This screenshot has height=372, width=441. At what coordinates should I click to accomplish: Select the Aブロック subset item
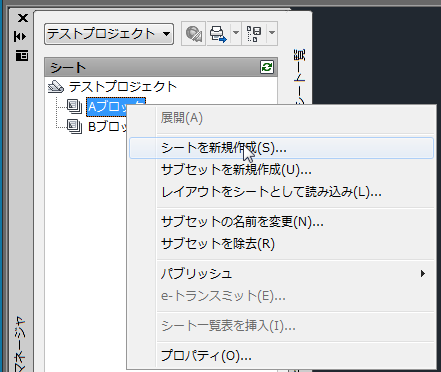pos(116,107)
